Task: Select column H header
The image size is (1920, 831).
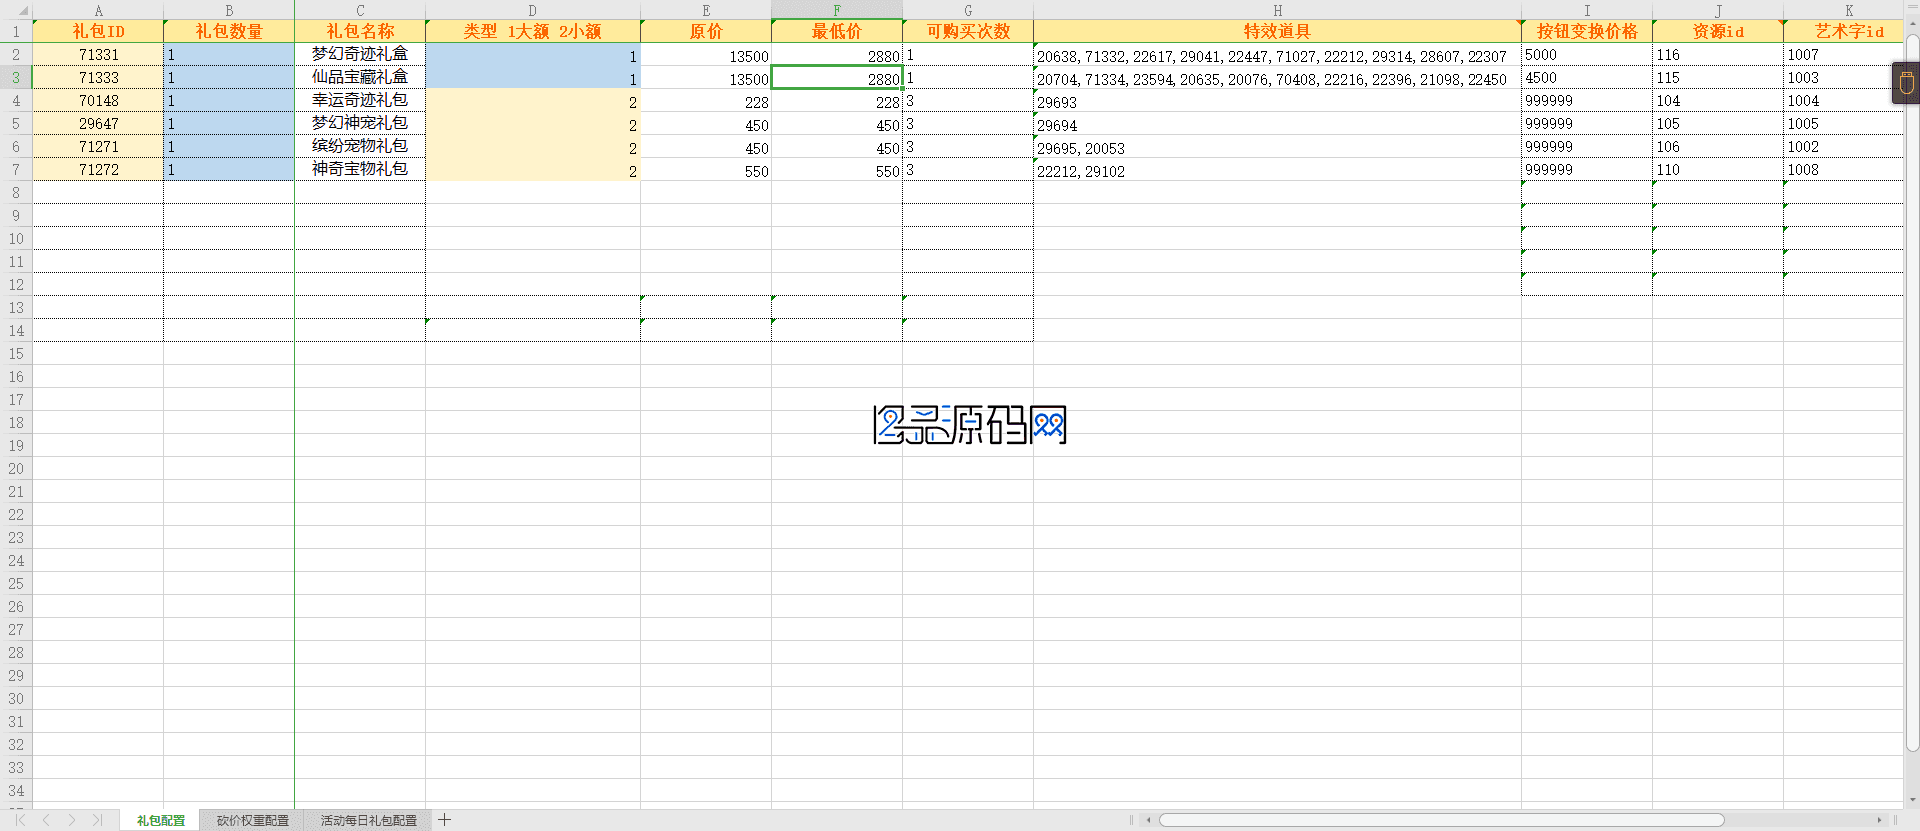Action: coord(1277,10)
